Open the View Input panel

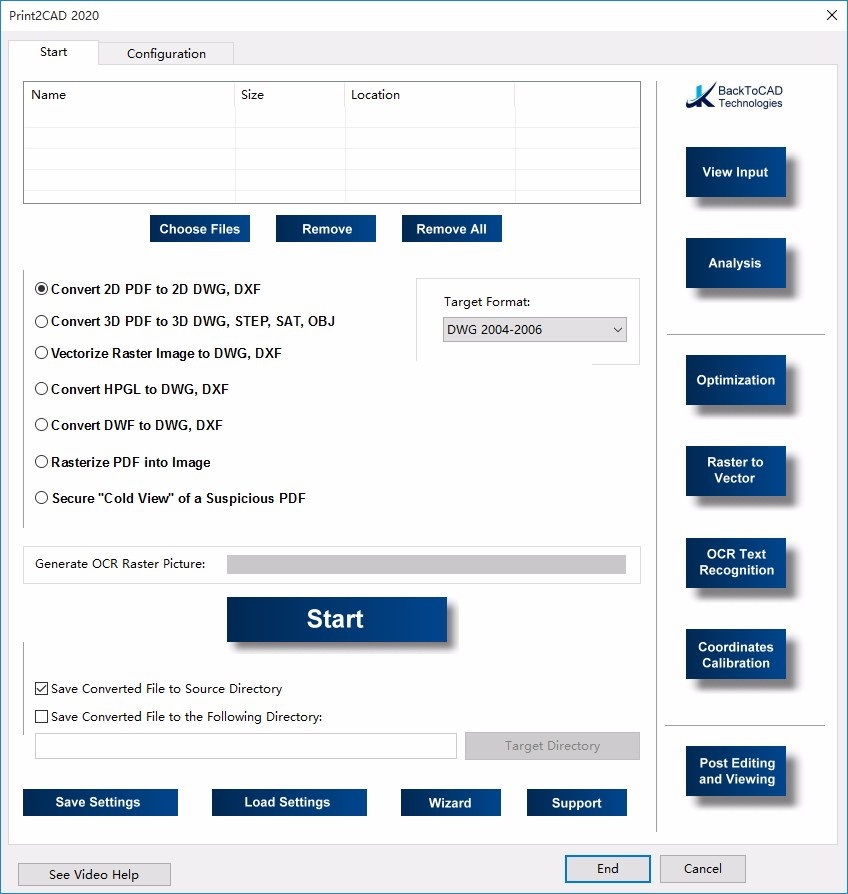[x=735, y=172]
